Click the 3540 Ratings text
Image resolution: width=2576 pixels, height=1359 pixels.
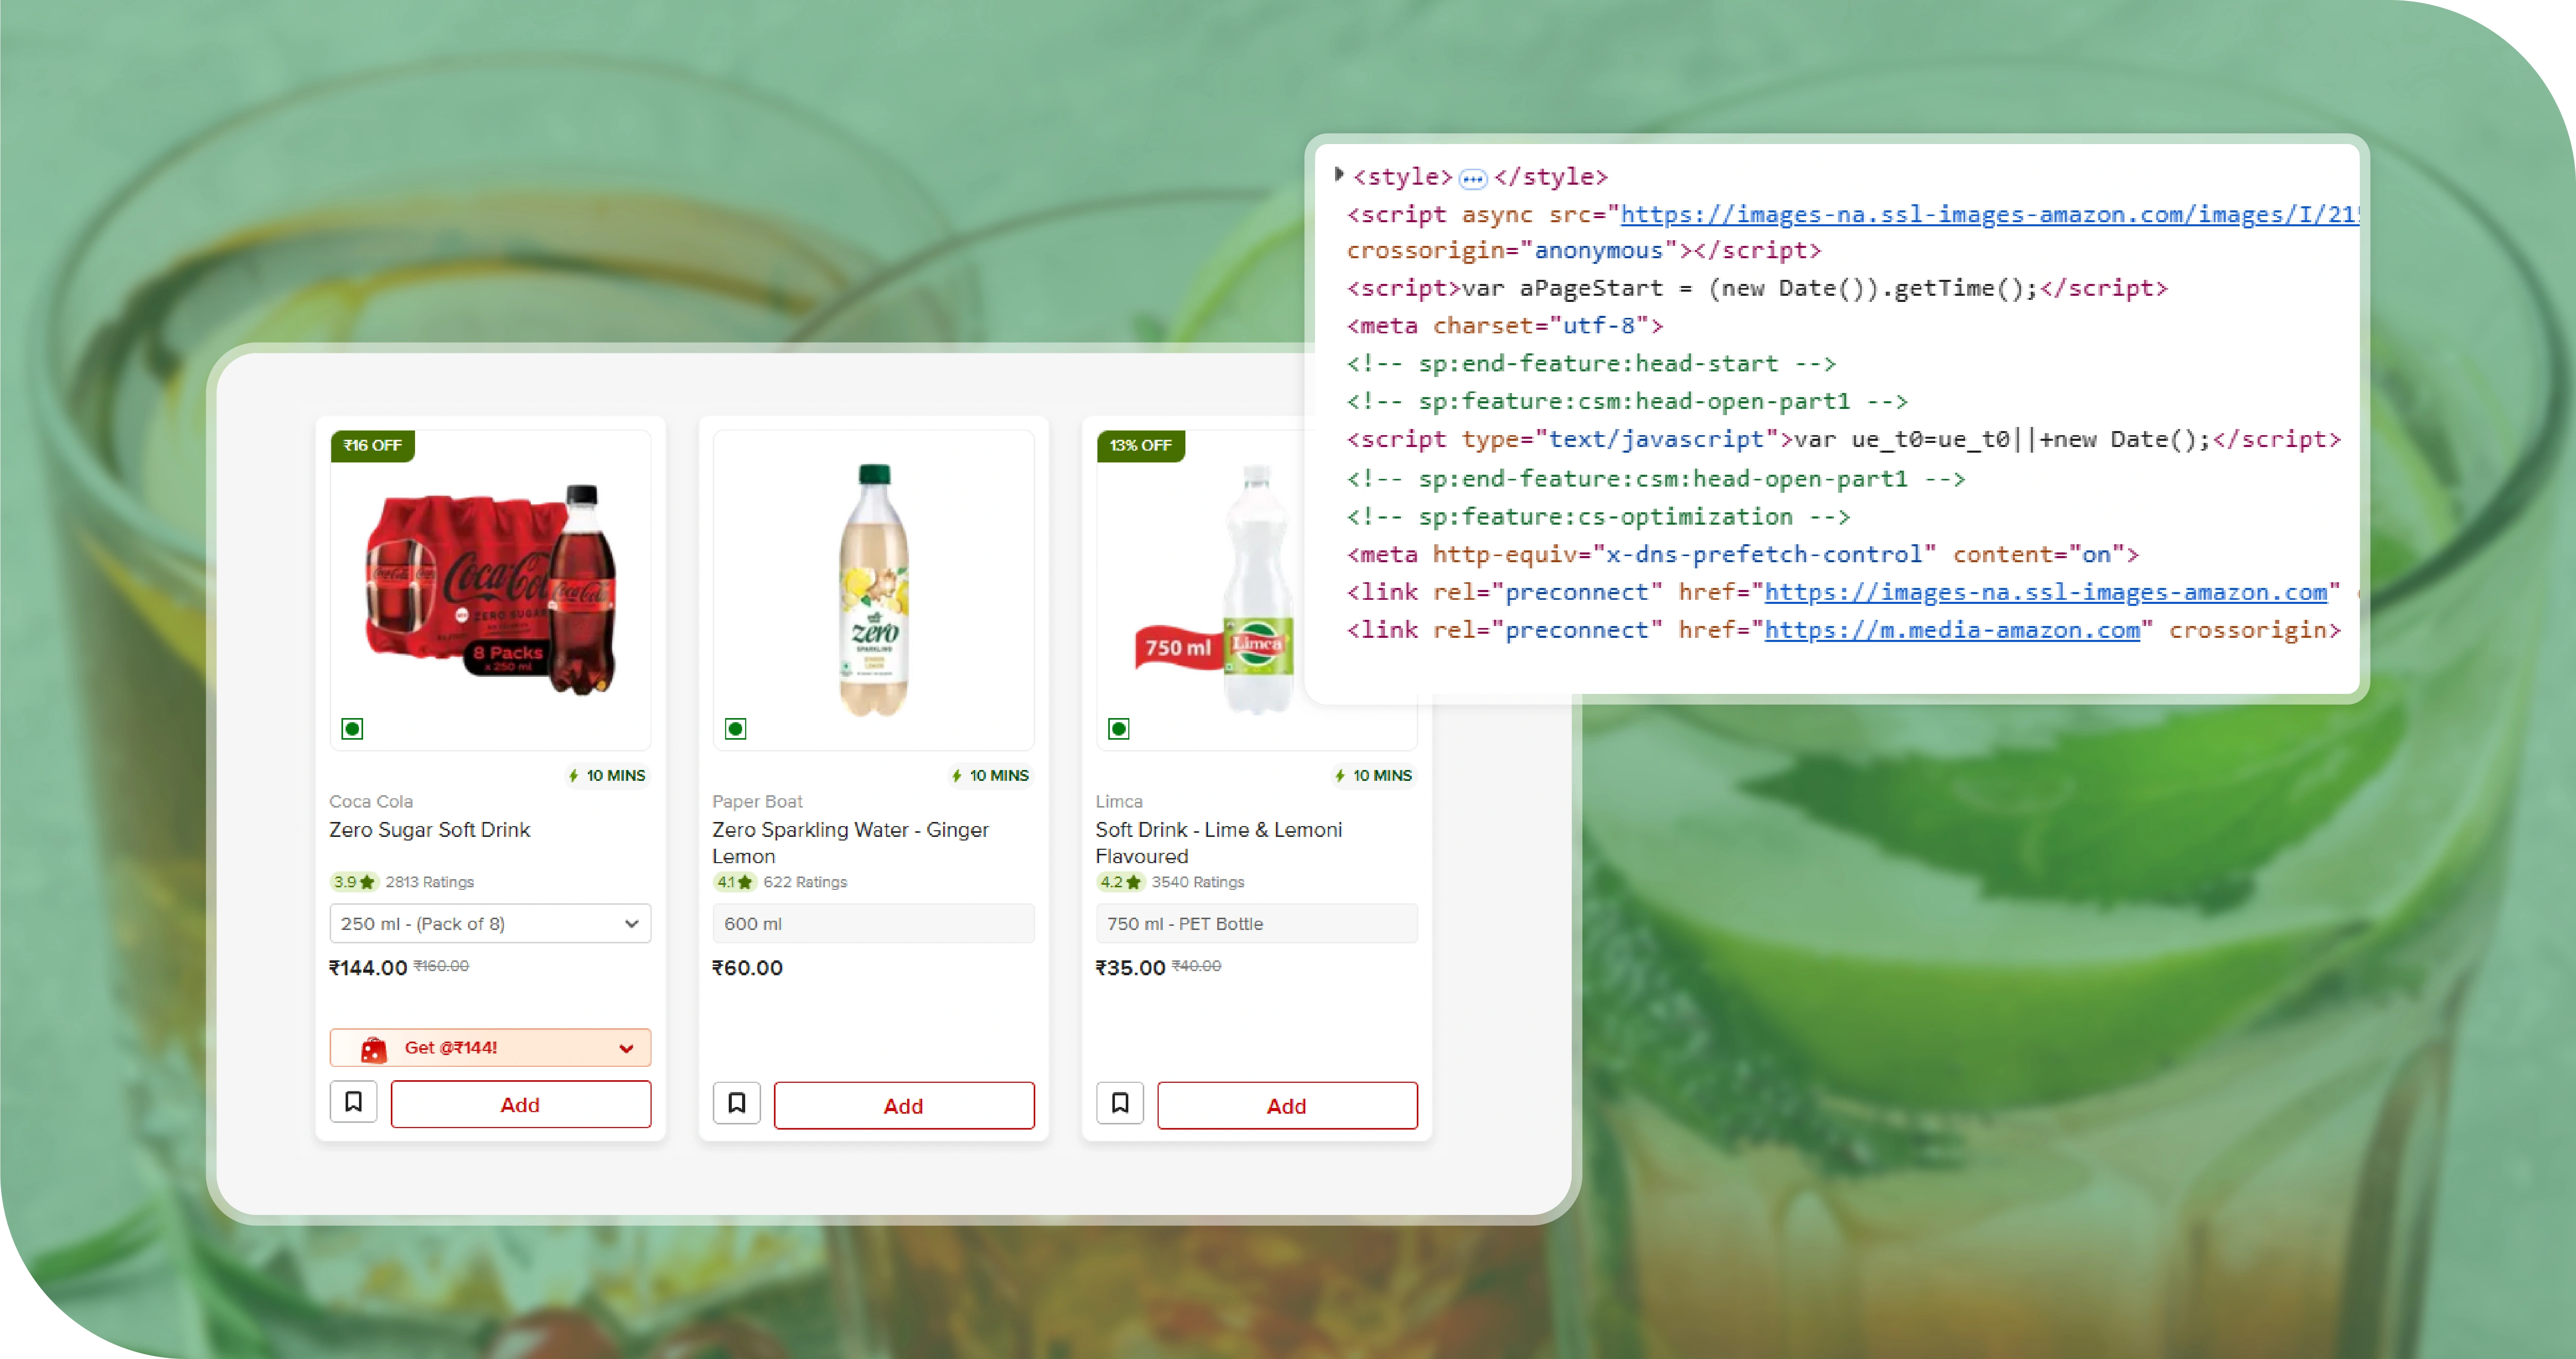click(1198, 882)
